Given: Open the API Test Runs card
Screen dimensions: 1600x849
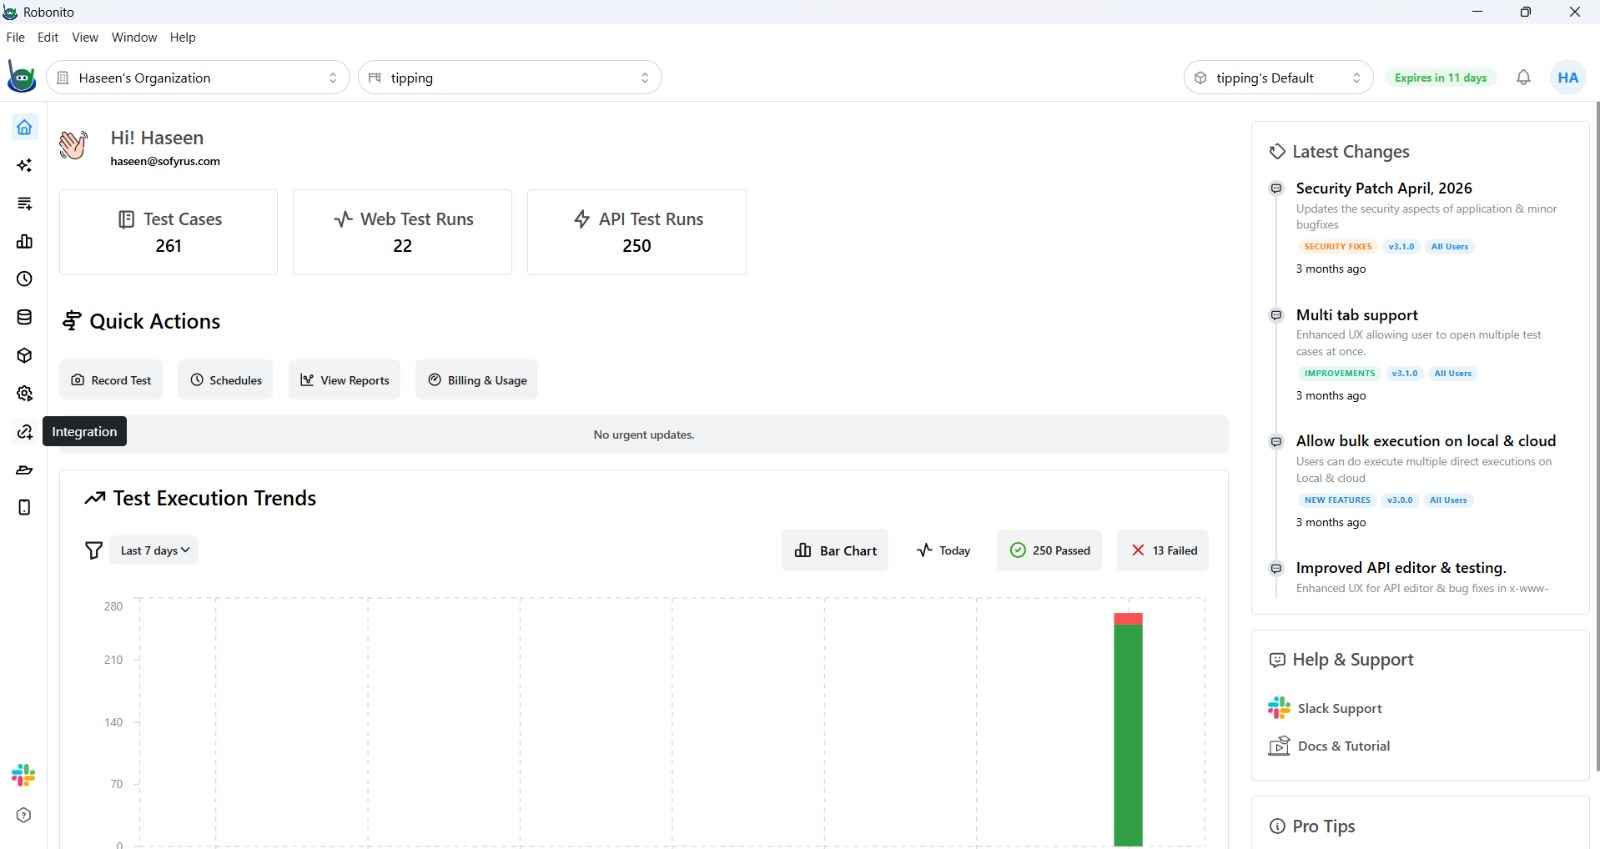Looking at the screenshot, I should pos(636,232).
